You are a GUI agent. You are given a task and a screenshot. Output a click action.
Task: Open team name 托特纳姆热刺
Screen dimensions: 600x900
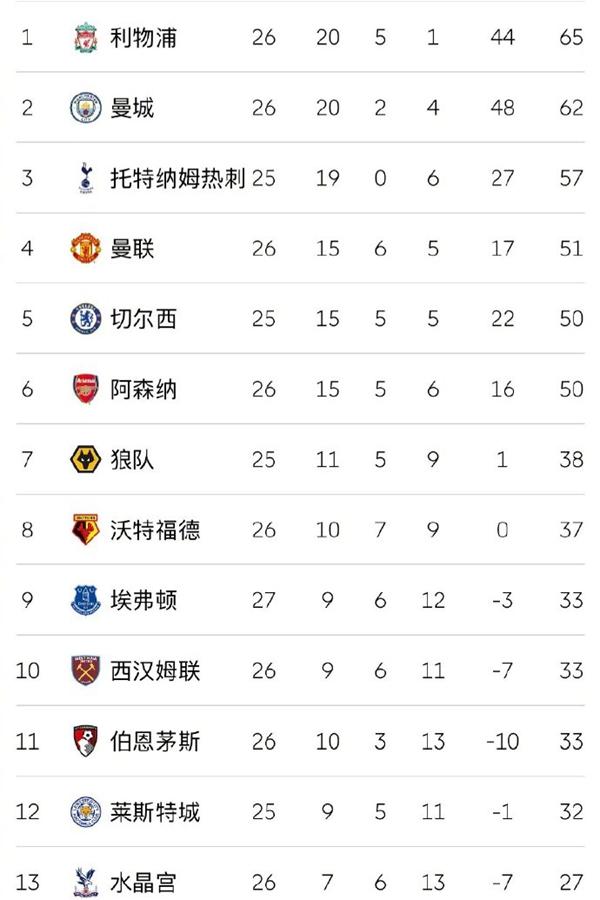pyautogui.click(x=177, y=178)
